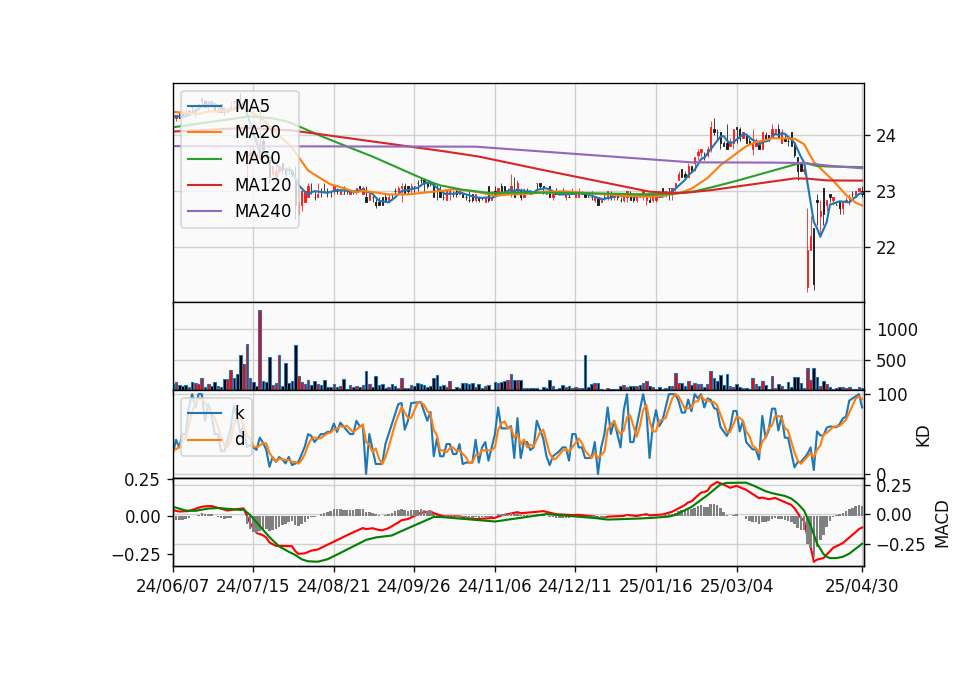Click the 25/04/30 date axis label

pyautogui.click(x=862, y=586)
